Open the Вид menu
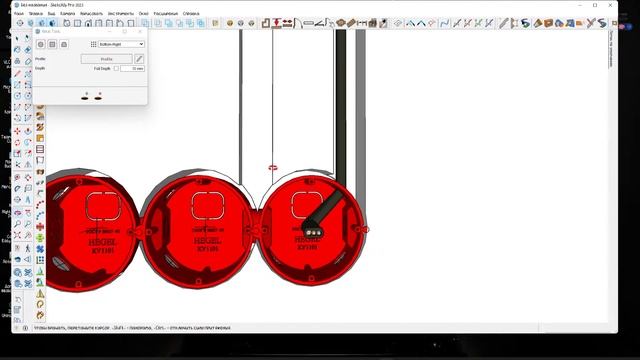640x360 pixels. click(51, 13)
